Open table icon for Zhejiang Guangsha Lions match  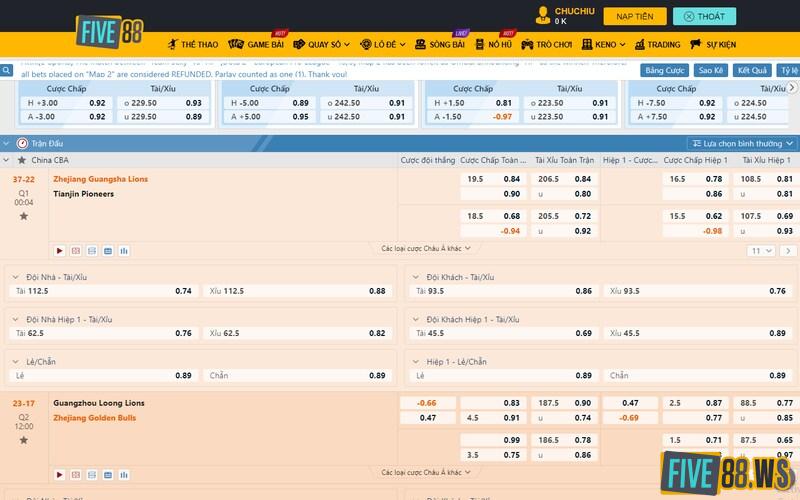point(108,251)
